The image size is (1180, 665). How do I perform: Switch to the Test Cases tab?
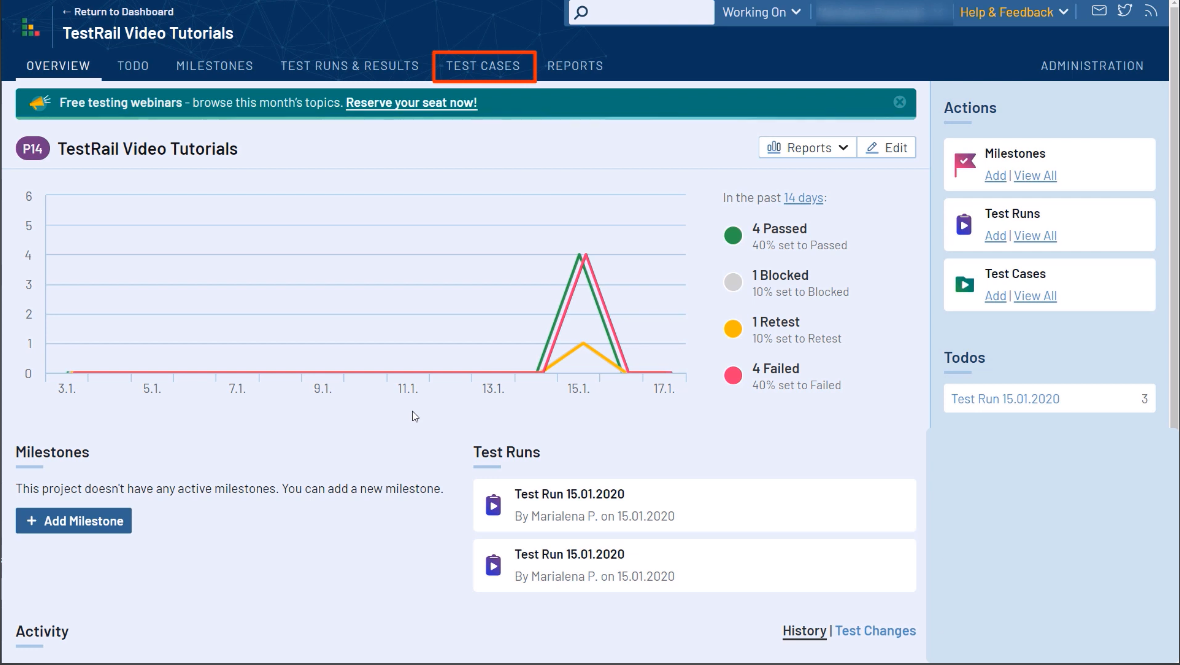tap(483, 66)
